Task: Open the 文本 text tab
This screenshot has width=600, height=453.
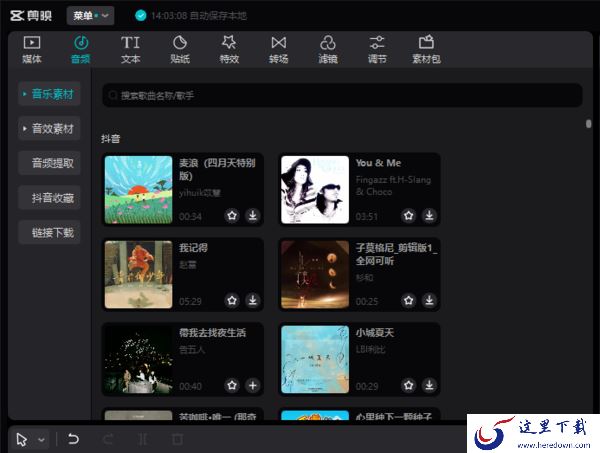Action: pyautogui.click(x=130, y=49)
